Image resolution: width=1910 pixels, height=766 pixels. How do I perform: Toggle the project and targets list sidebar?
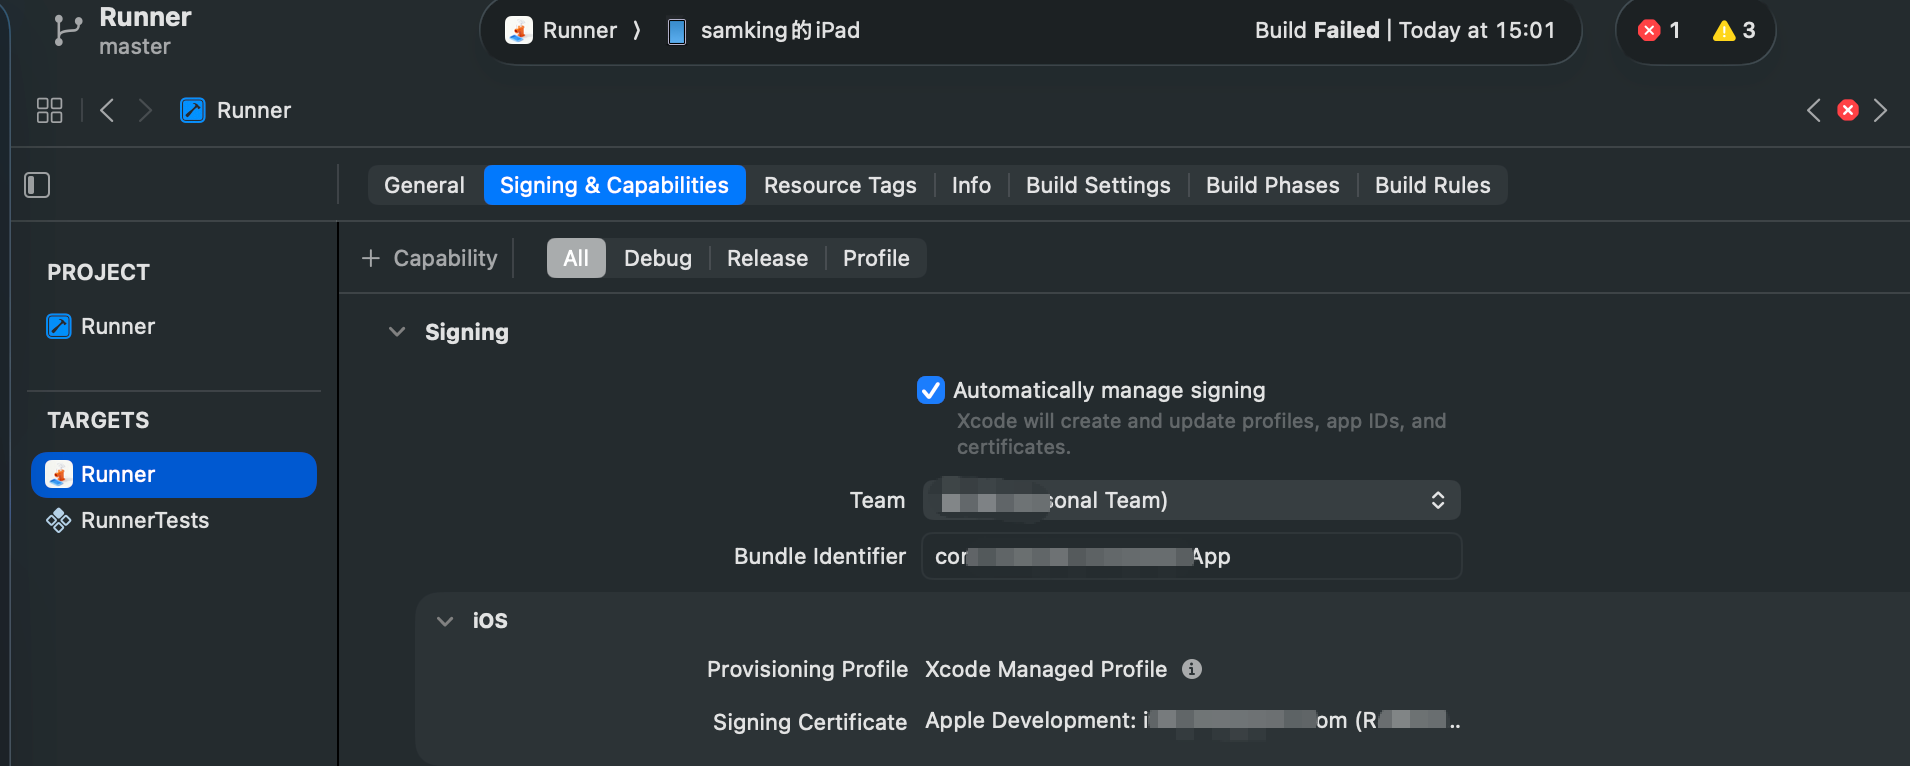[x=37, y=185]
